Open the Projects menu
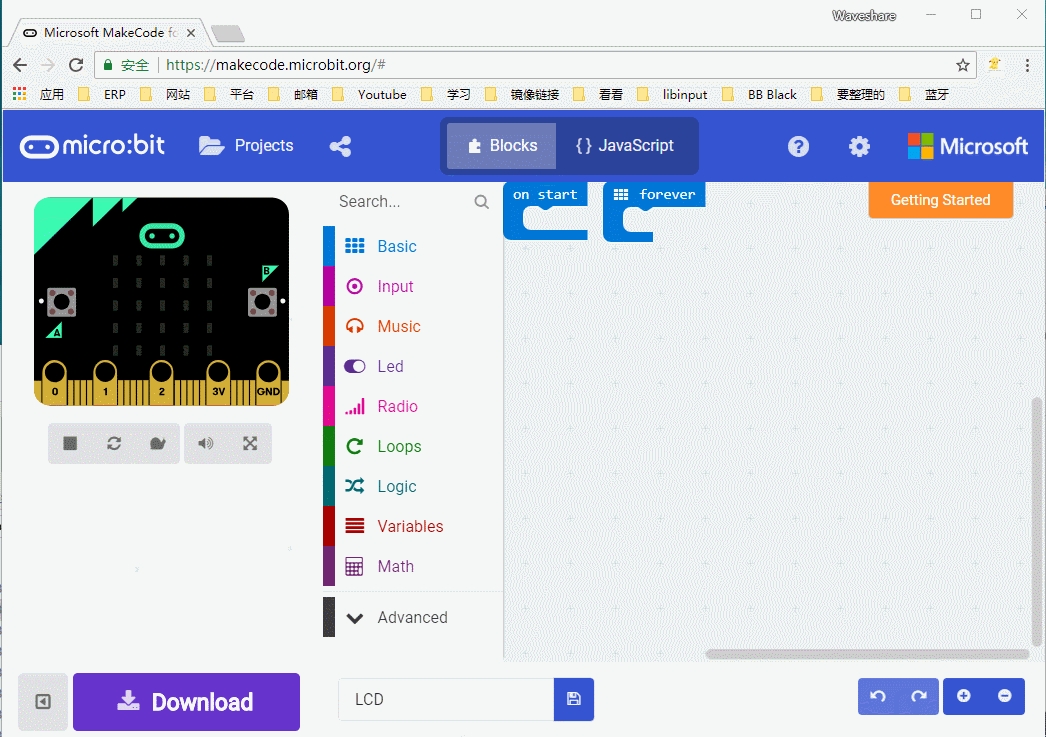 246,146
